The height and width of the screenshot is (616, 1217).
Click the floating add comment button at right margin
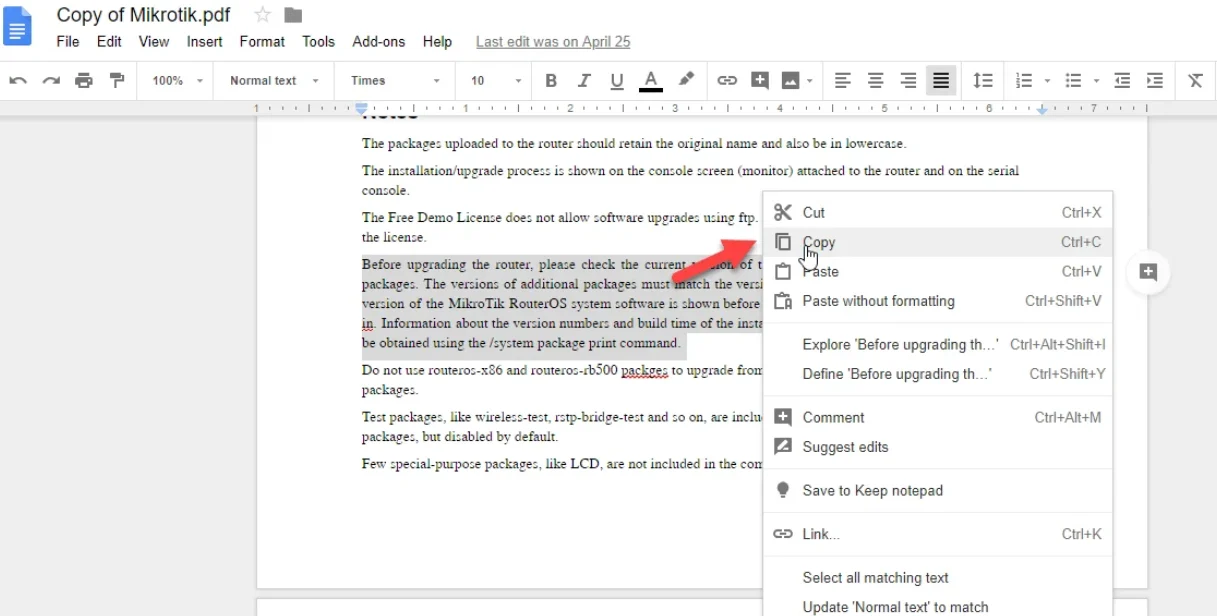click(1148, 272)
